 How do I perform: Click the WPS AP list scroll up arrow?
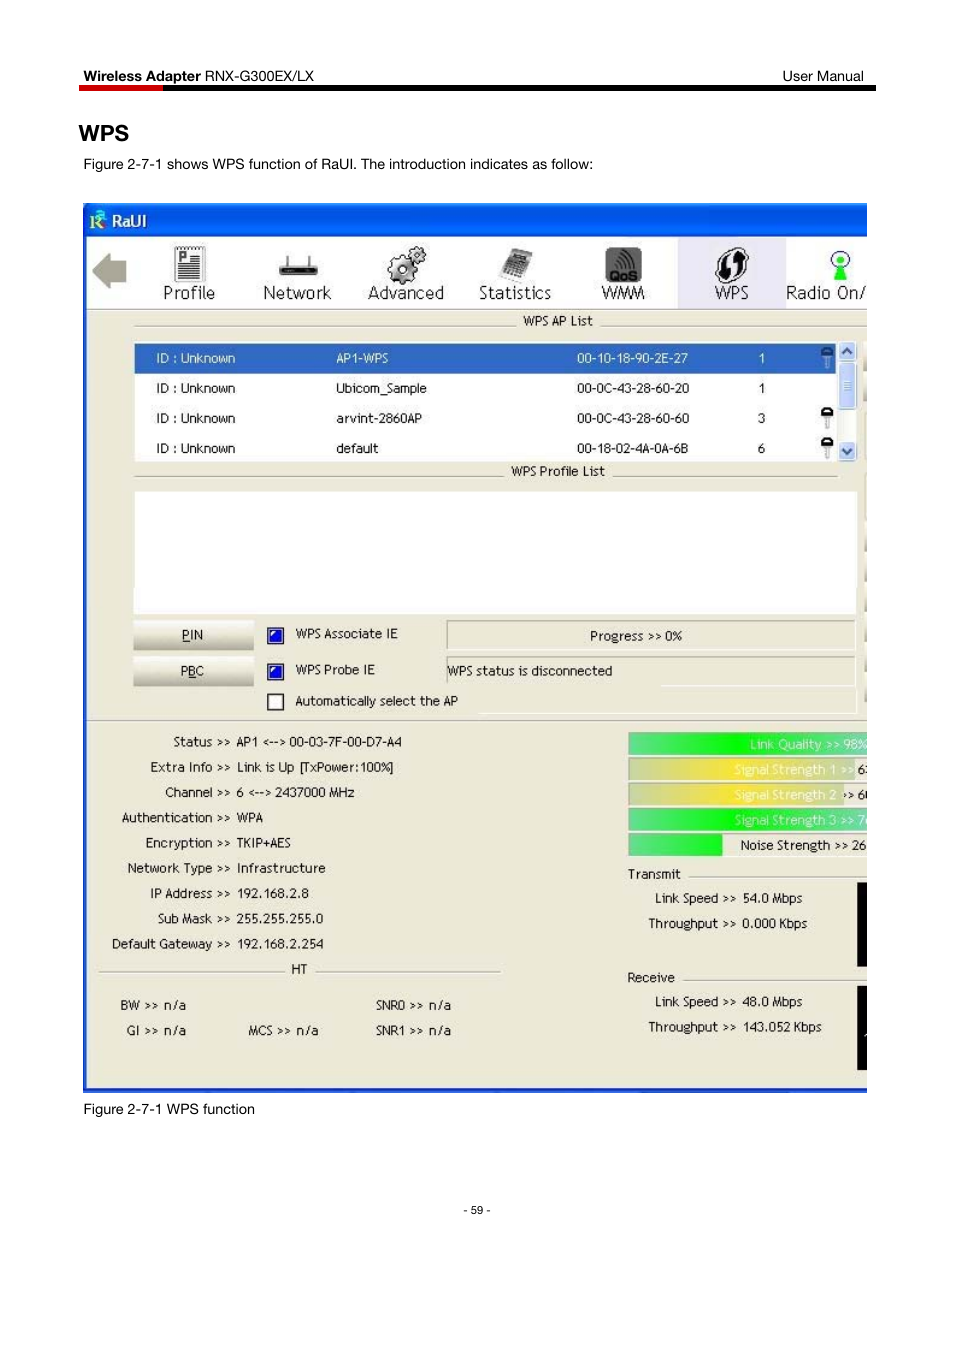coord(847,352)
